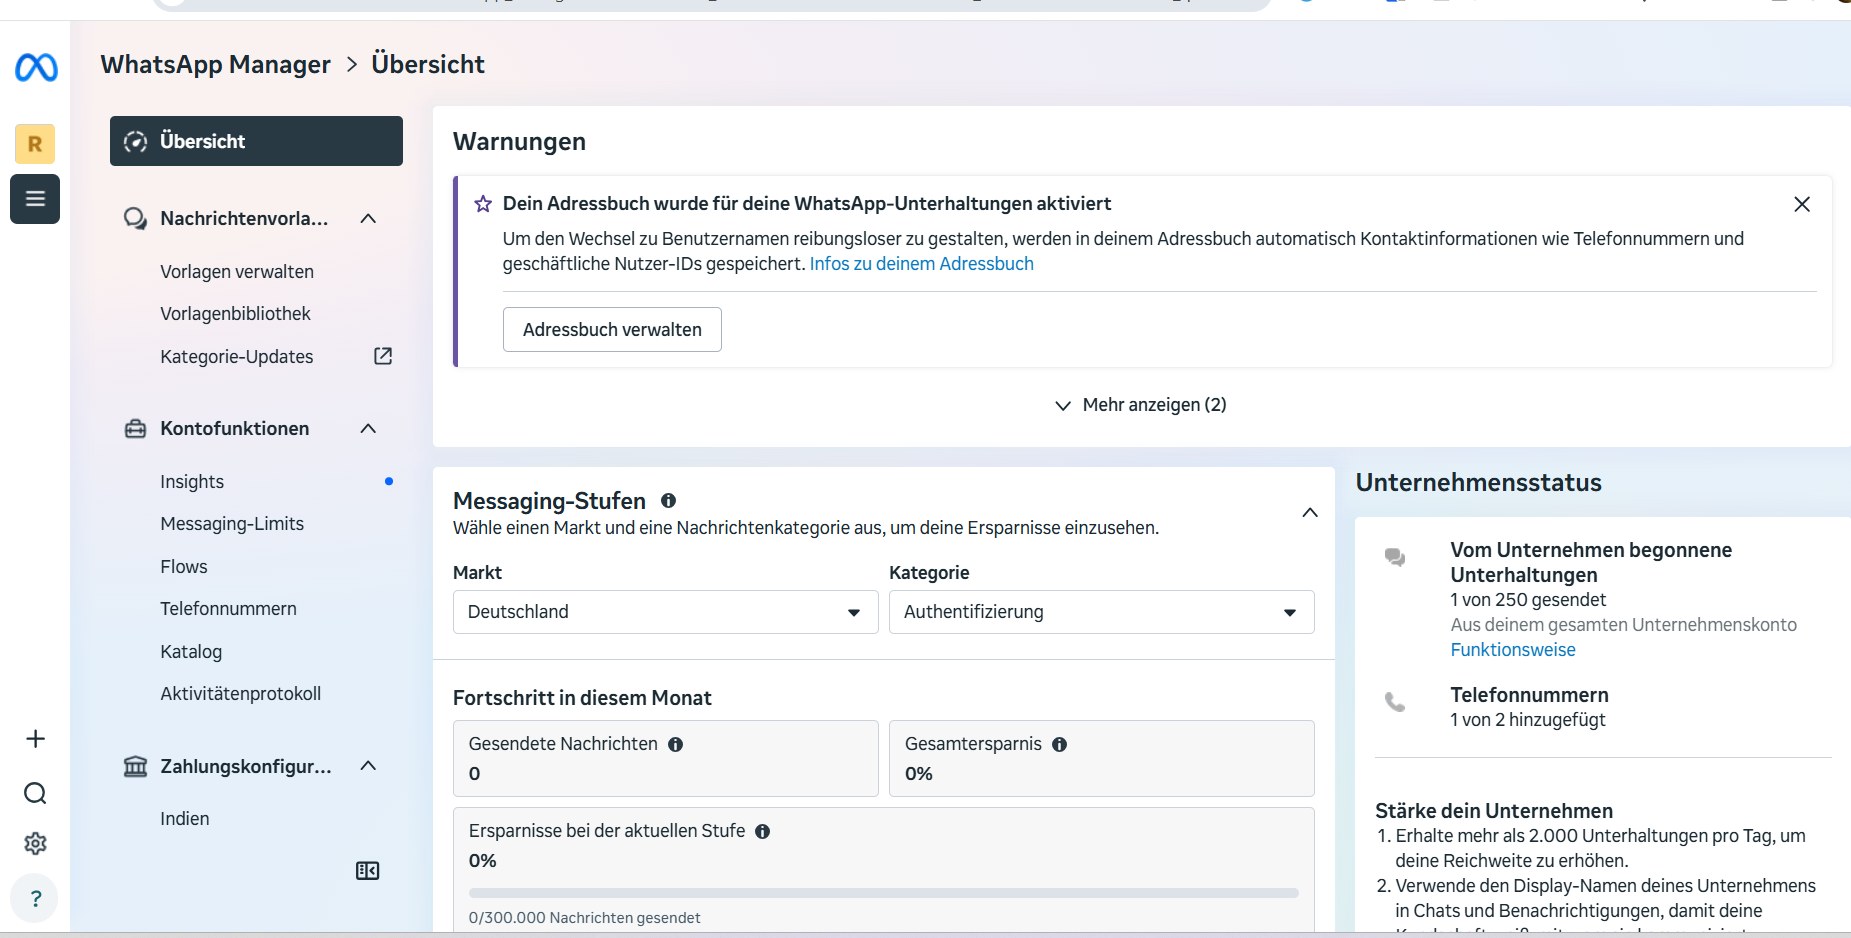Click the star icon in the Adressbuch warning

pos(483,204)
